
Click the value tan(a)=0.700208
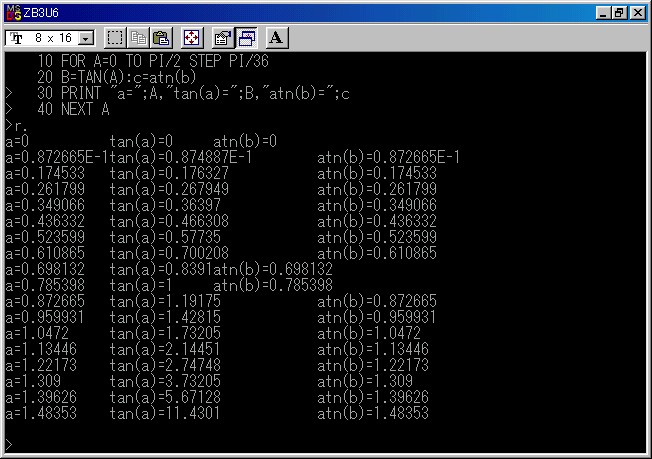click(x=169, y=253)
